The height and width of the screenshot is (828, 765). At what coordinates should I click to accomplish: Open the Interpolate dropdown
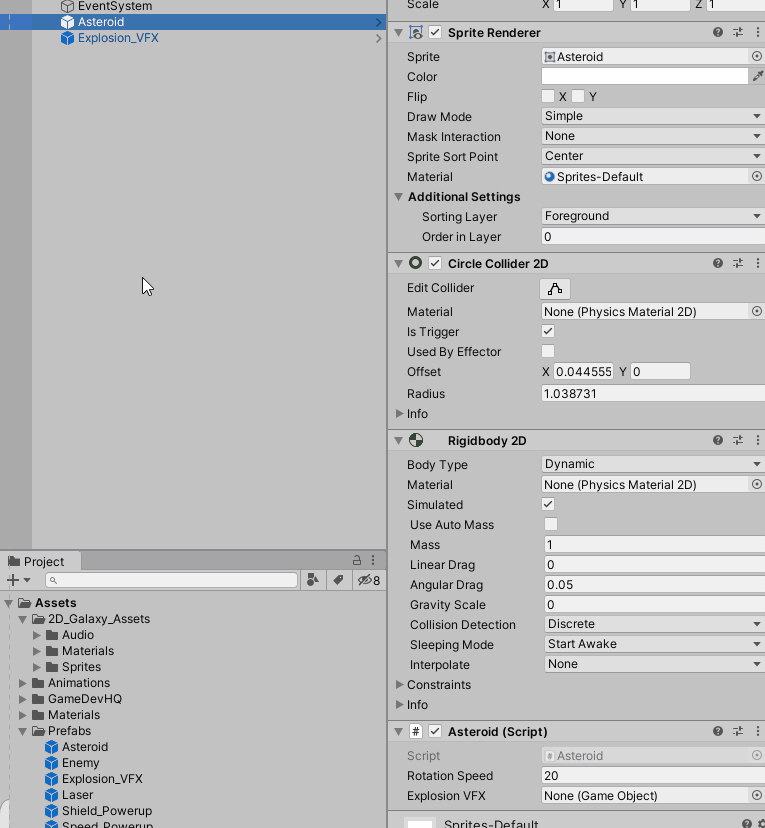tap(655, 664)
